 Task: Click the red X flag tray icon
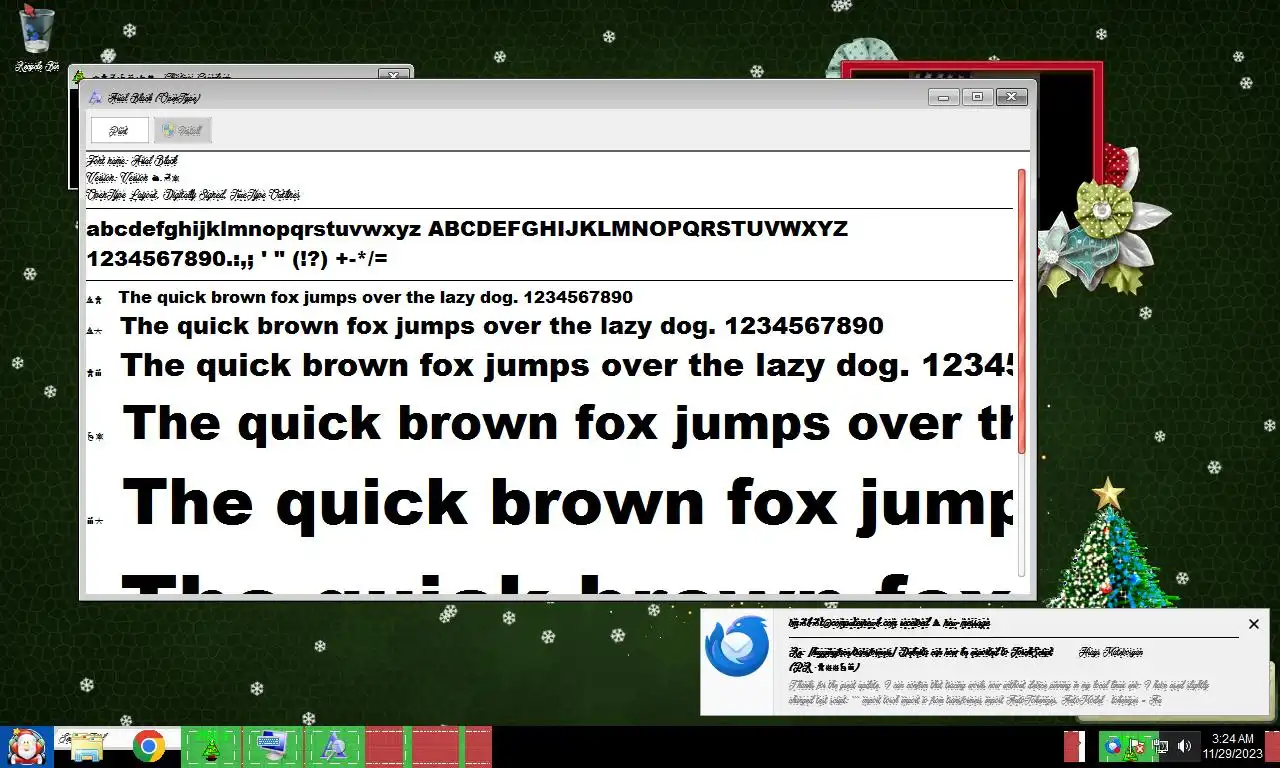tap(1138, 746)
